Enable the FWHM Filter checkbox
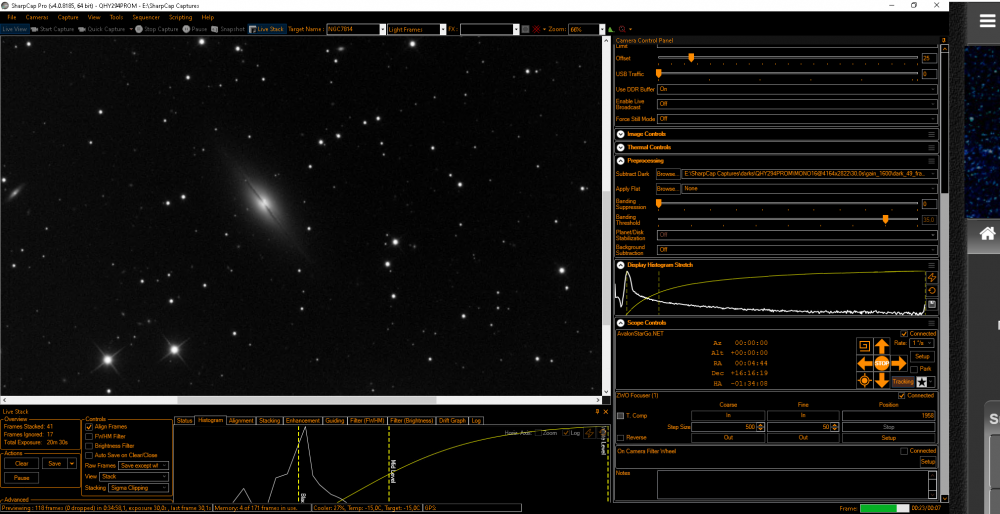The width and height of the screenshot is (1000, 514). pyautogui.click(x=89, y=436)
